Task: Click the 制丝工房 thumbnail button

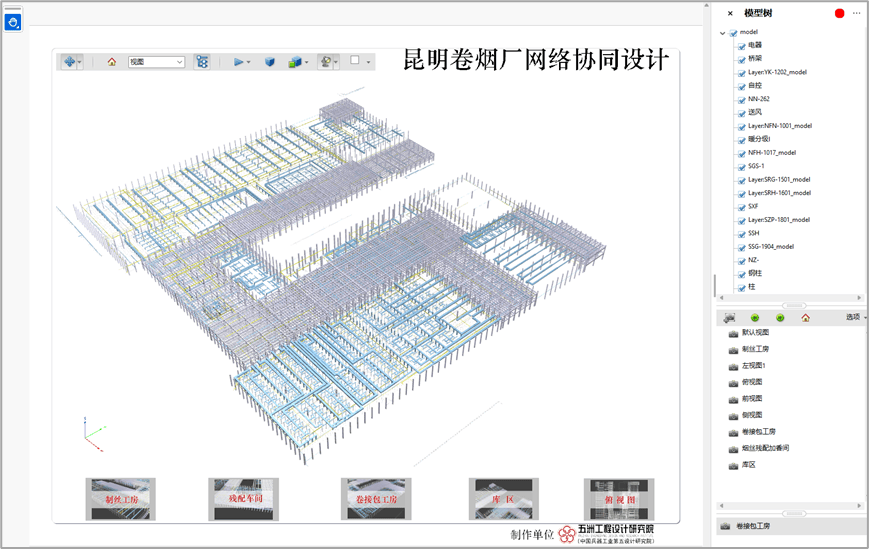Action: (120, 498)
